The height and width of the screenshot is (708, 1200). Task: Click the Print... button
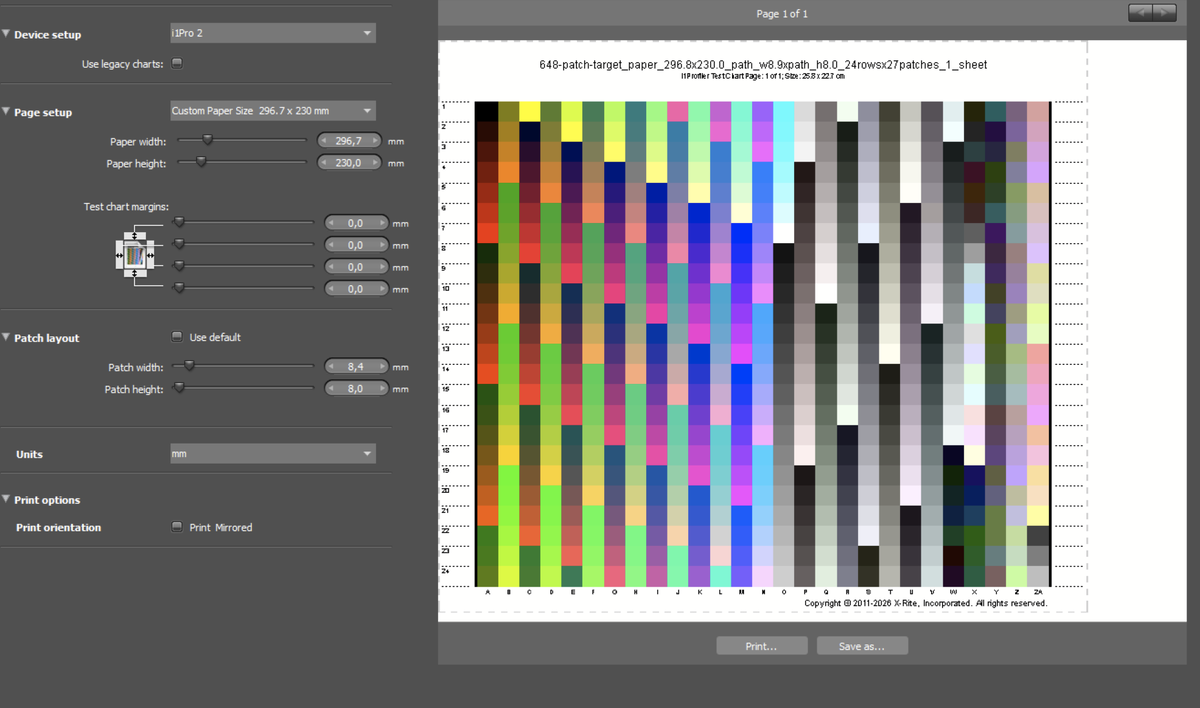762,646
